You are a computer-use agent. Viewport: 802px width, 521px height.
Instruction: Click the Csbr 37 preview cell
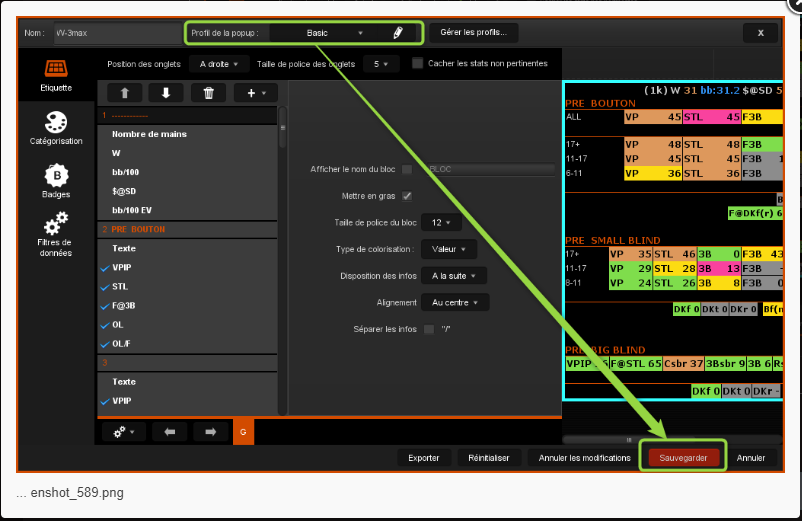[x=683, y=364]
